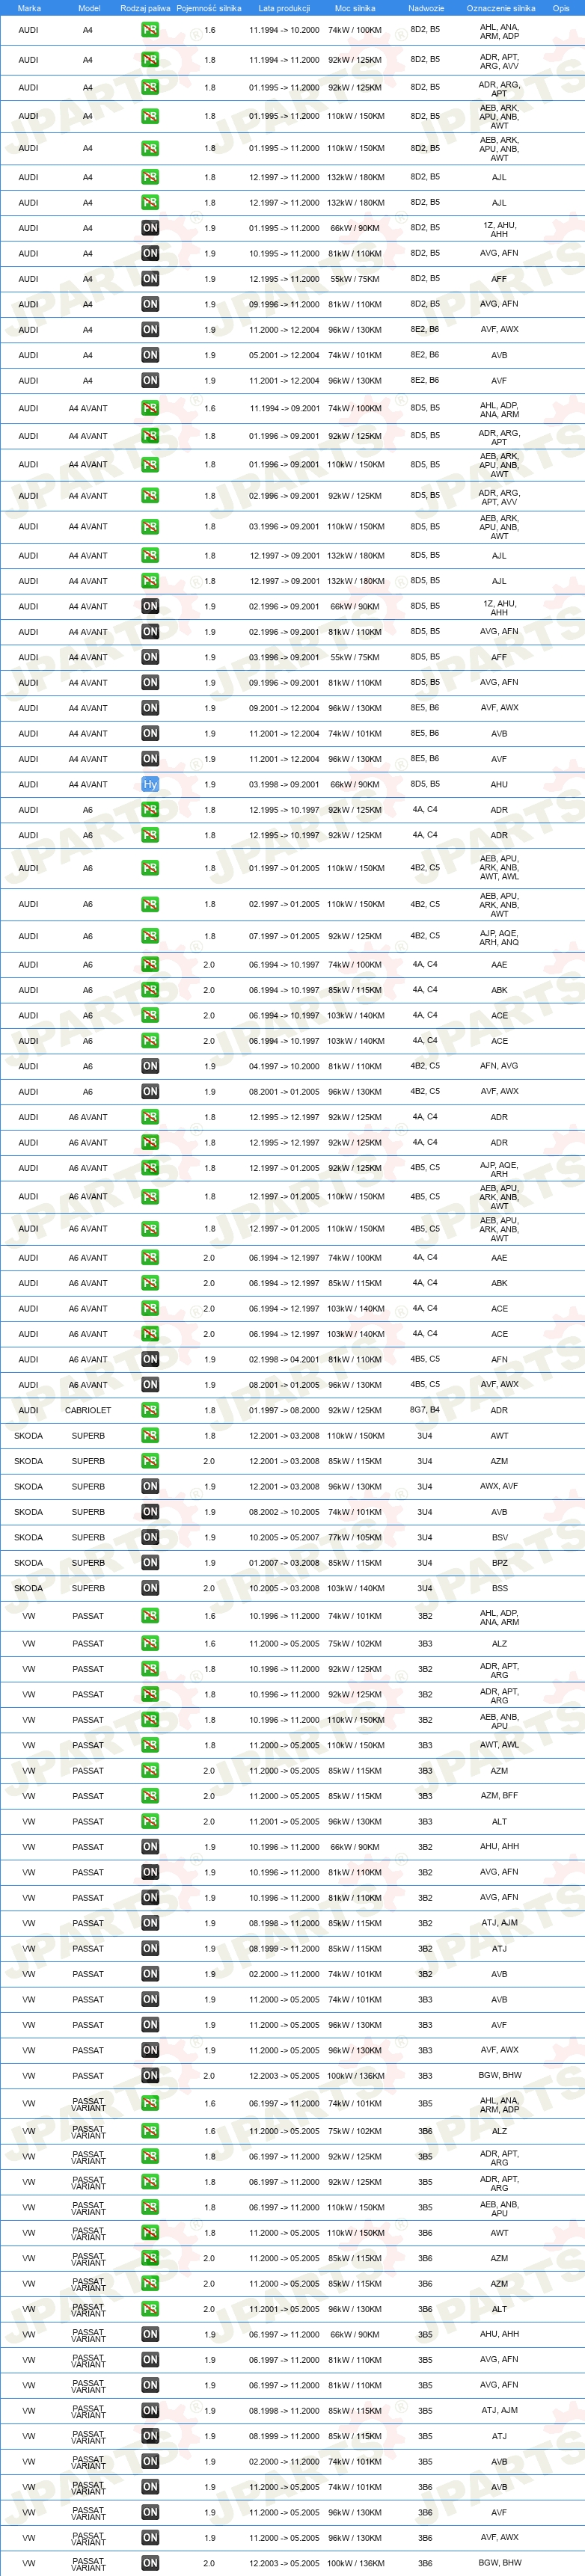
Task: Click the Moc silnika column header
Action: click(355, 8)
